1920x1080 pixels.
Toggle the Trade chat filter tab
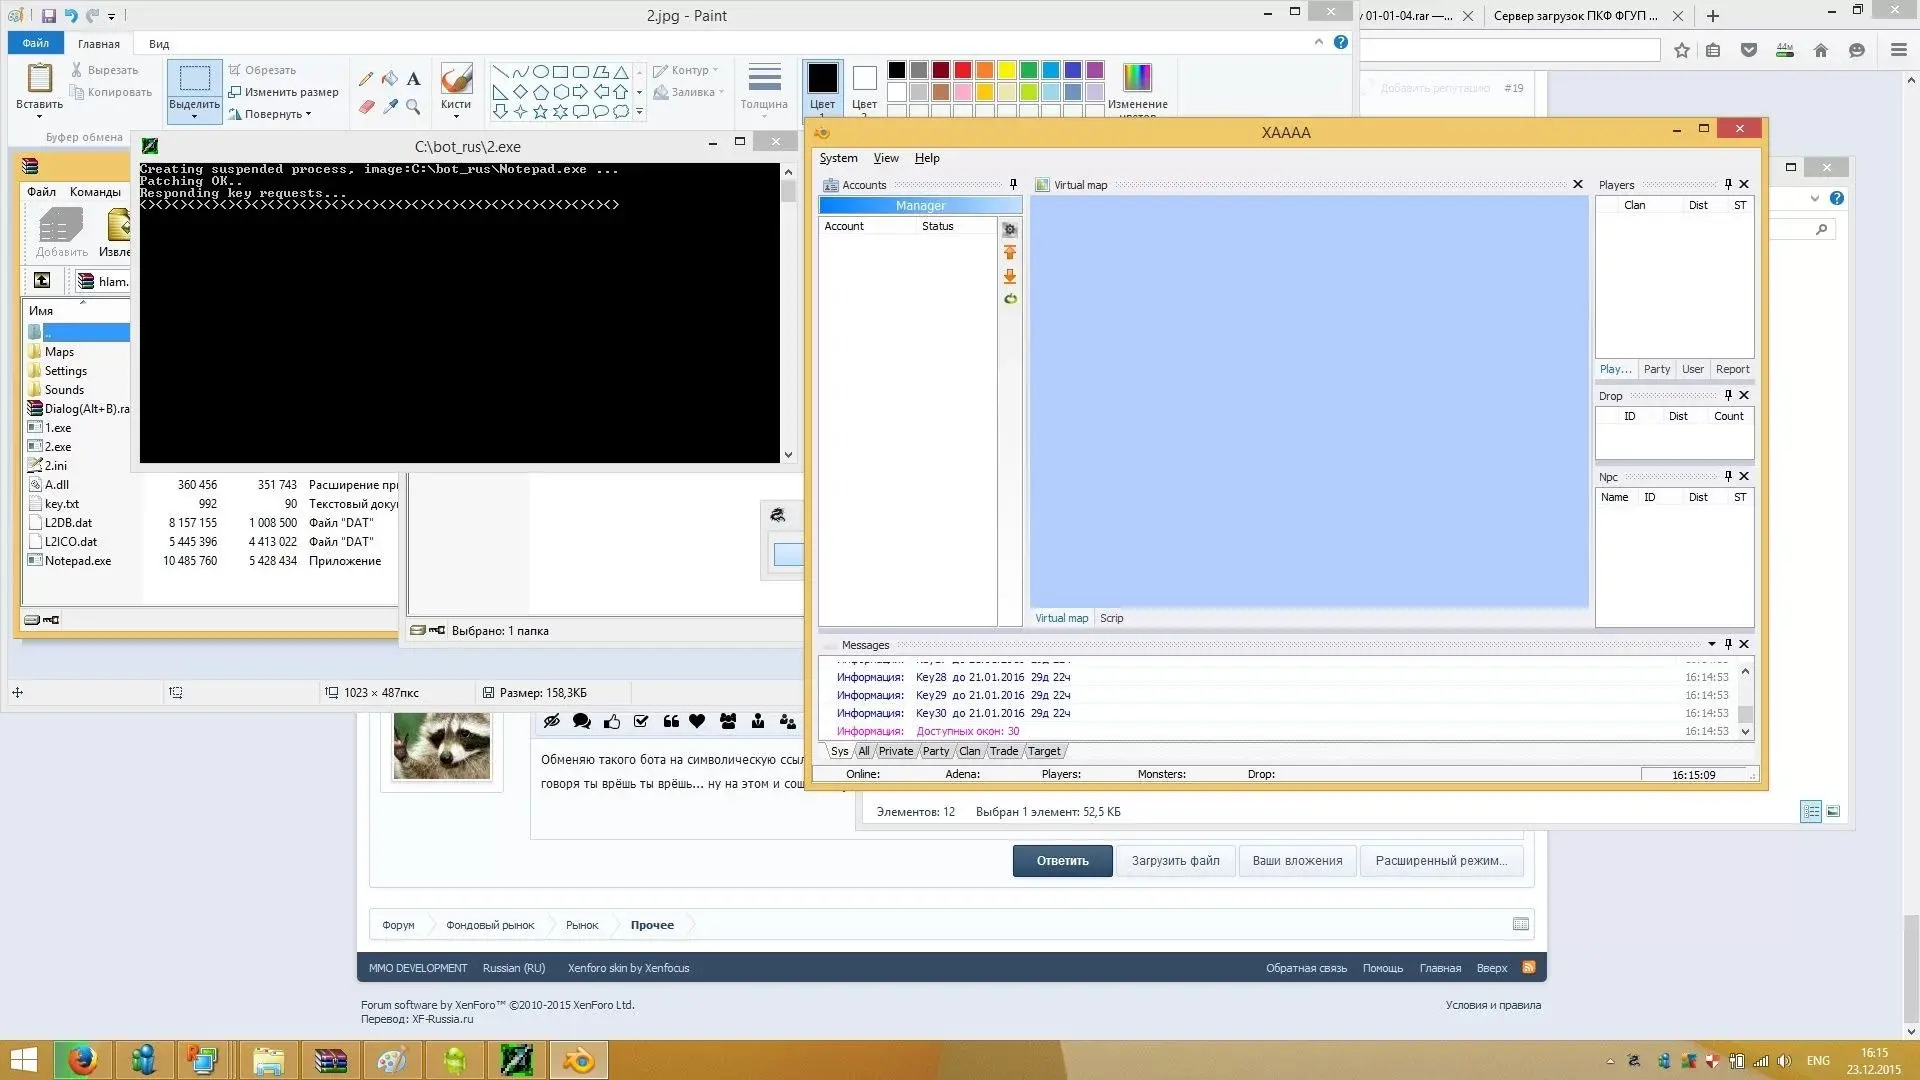(1004, 750)
